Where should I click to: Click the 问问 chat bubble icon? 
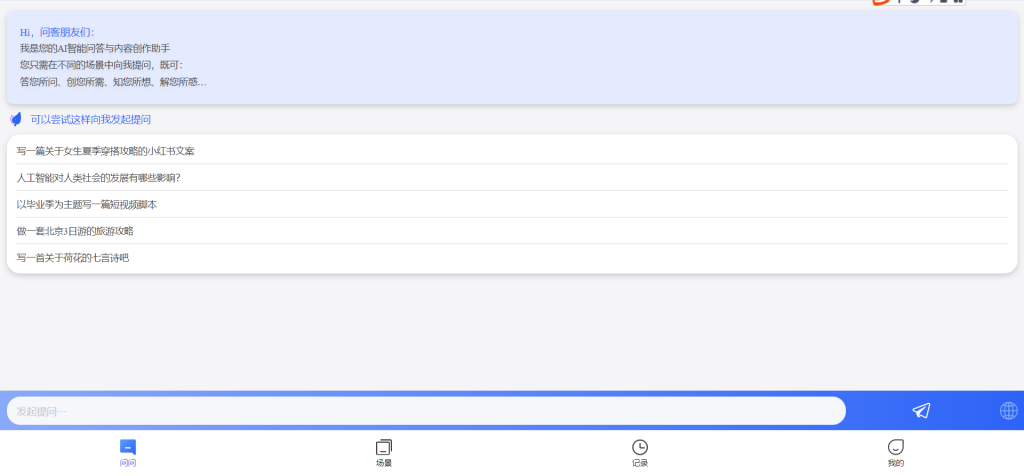point(128,447)
